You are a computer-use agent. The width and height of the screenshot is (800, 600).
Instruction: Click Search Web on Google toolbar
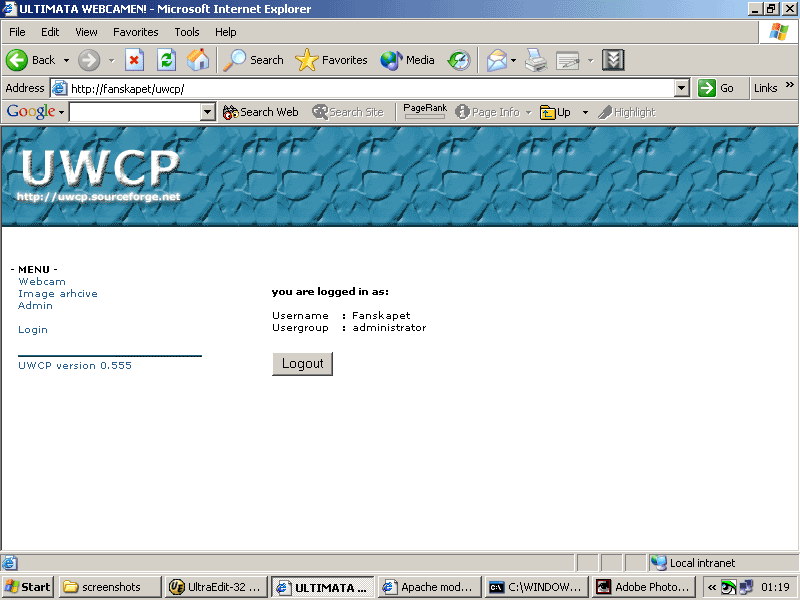coord(261,112)
